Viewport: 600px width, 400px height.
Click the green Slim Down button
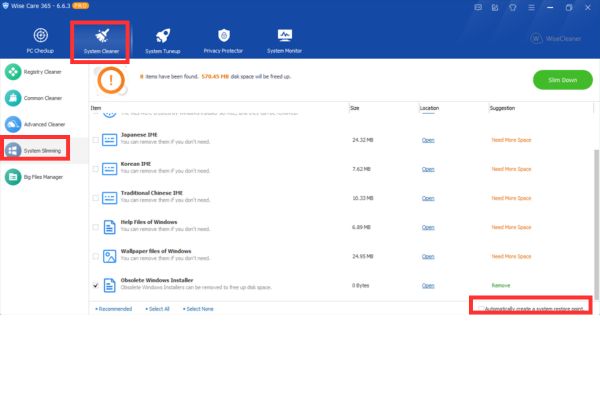pos(562,80)
